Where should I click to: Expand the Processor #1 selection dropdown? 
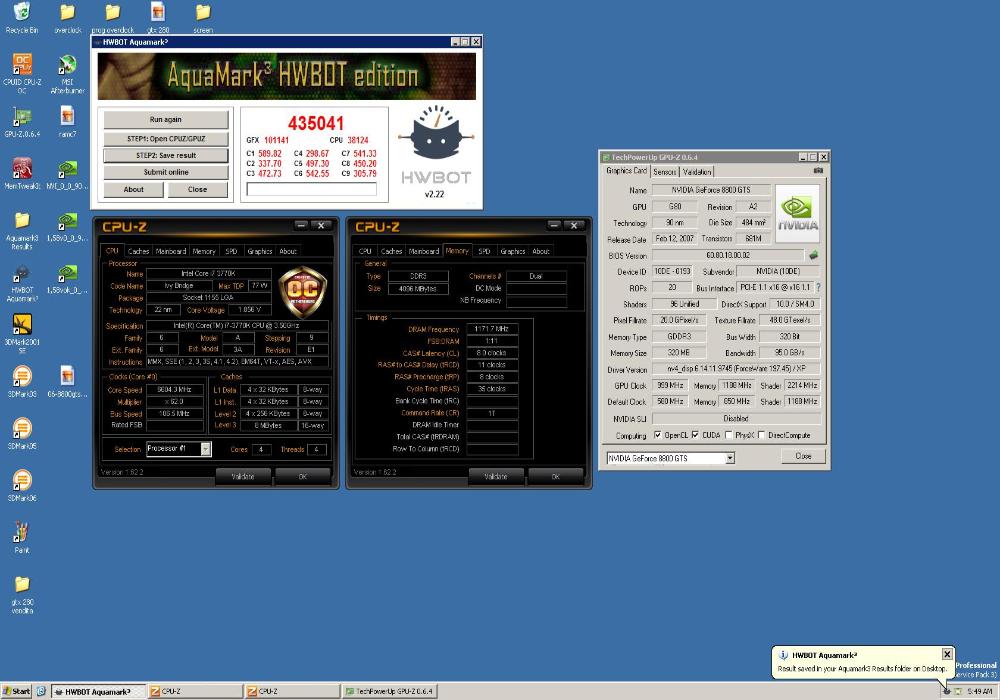(x=205, y=449)
